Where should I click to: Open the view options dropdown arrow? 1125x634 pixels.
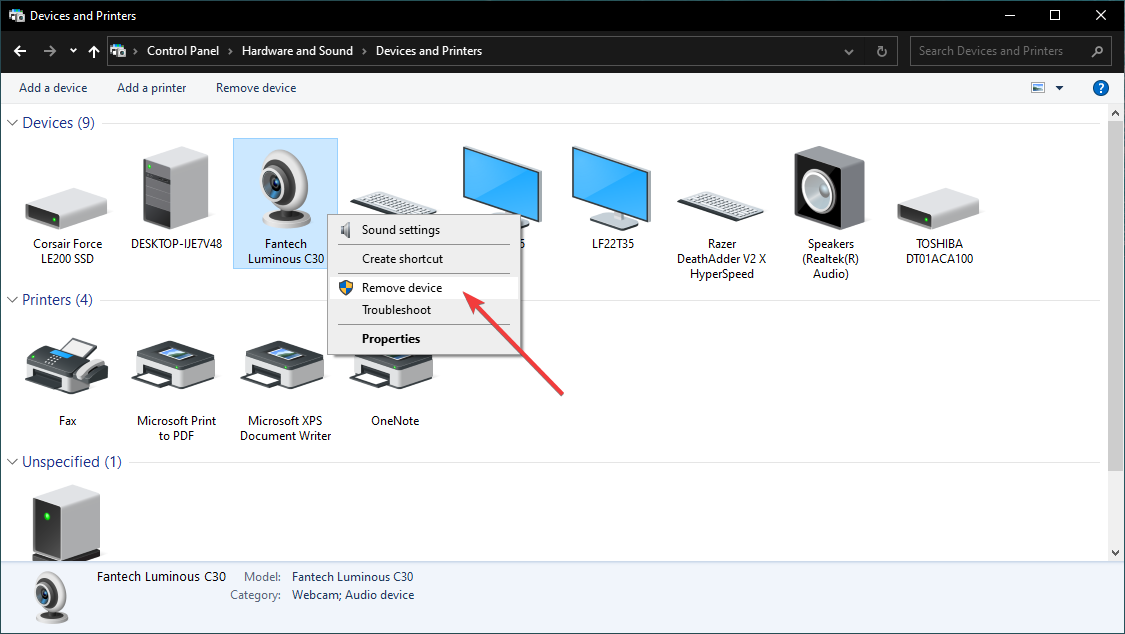[x=1060, y=88]
